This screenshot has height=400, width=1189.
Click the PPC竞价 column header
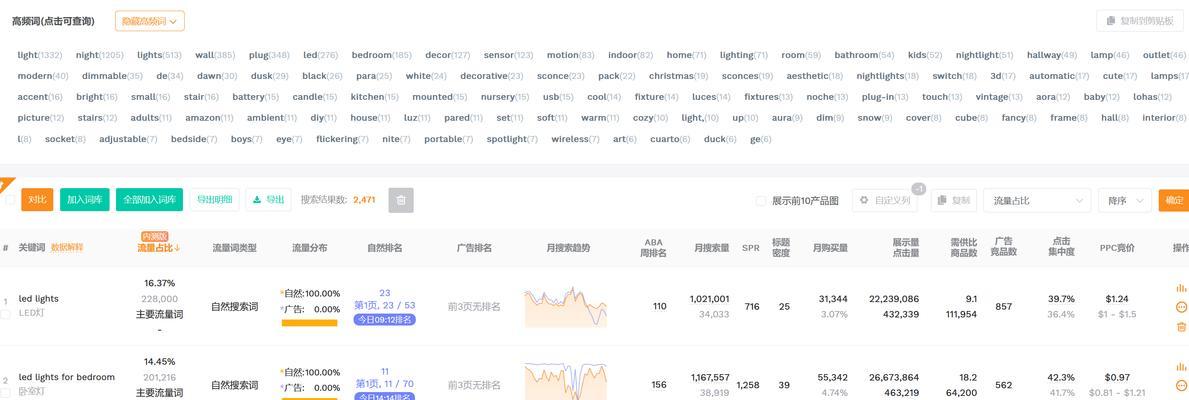[x=1117, y=248]
